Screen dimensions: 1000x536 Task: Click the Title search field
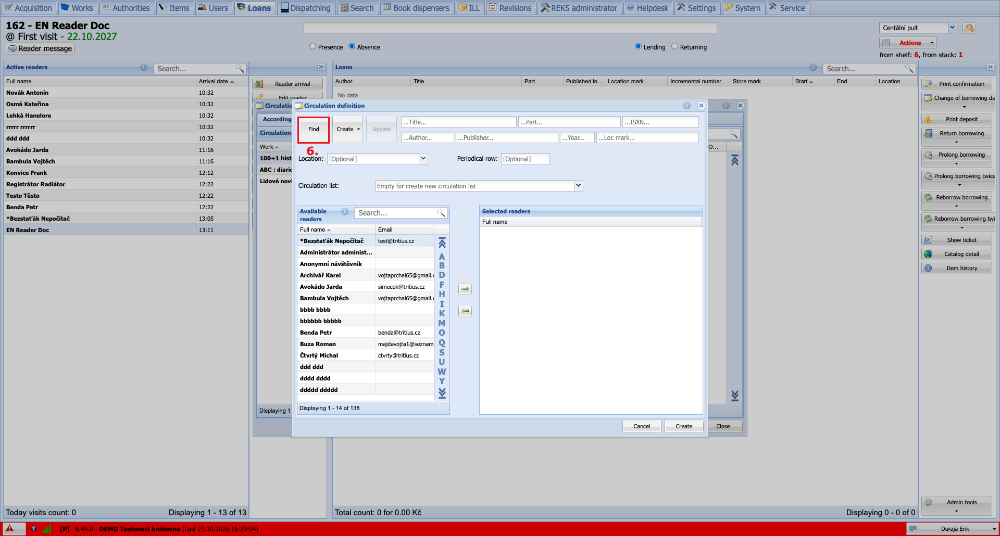[x=459, y=122]
